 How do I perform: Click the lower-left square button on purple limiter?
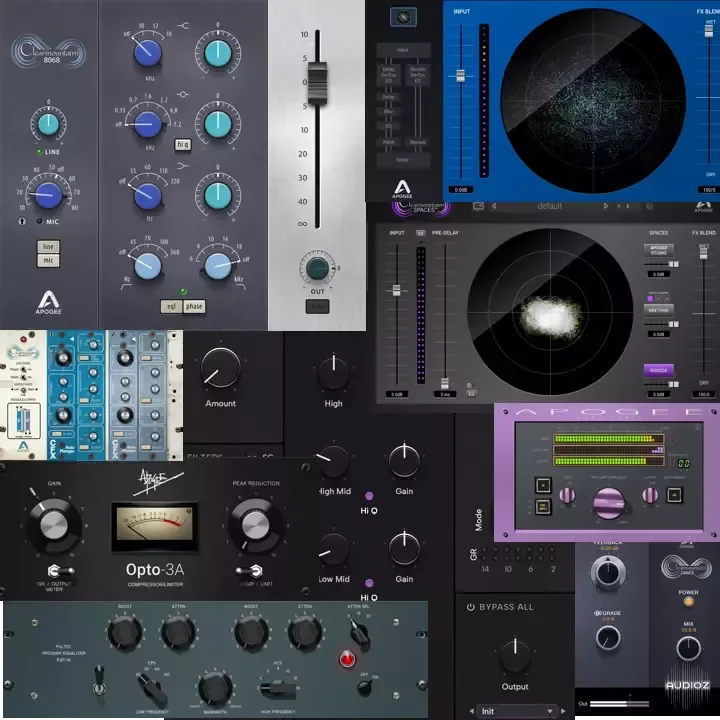(543, 507)
